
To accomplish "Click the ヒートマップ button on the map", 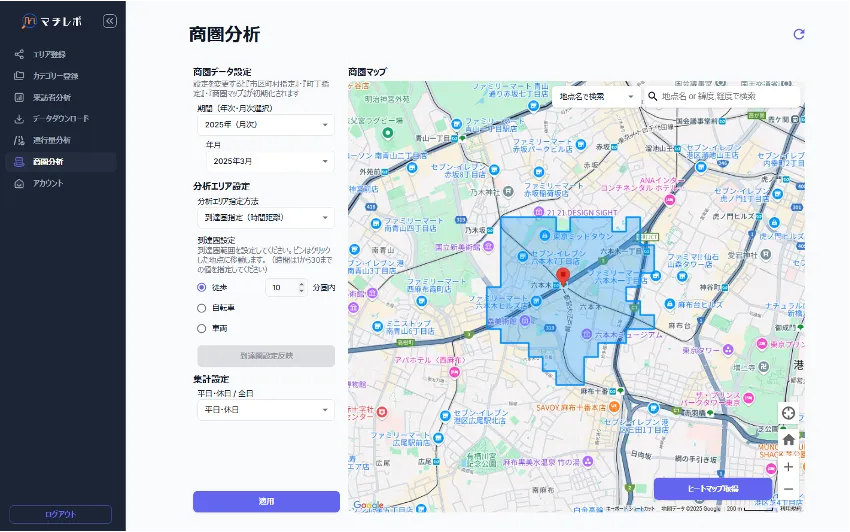I will coord(713,488).
